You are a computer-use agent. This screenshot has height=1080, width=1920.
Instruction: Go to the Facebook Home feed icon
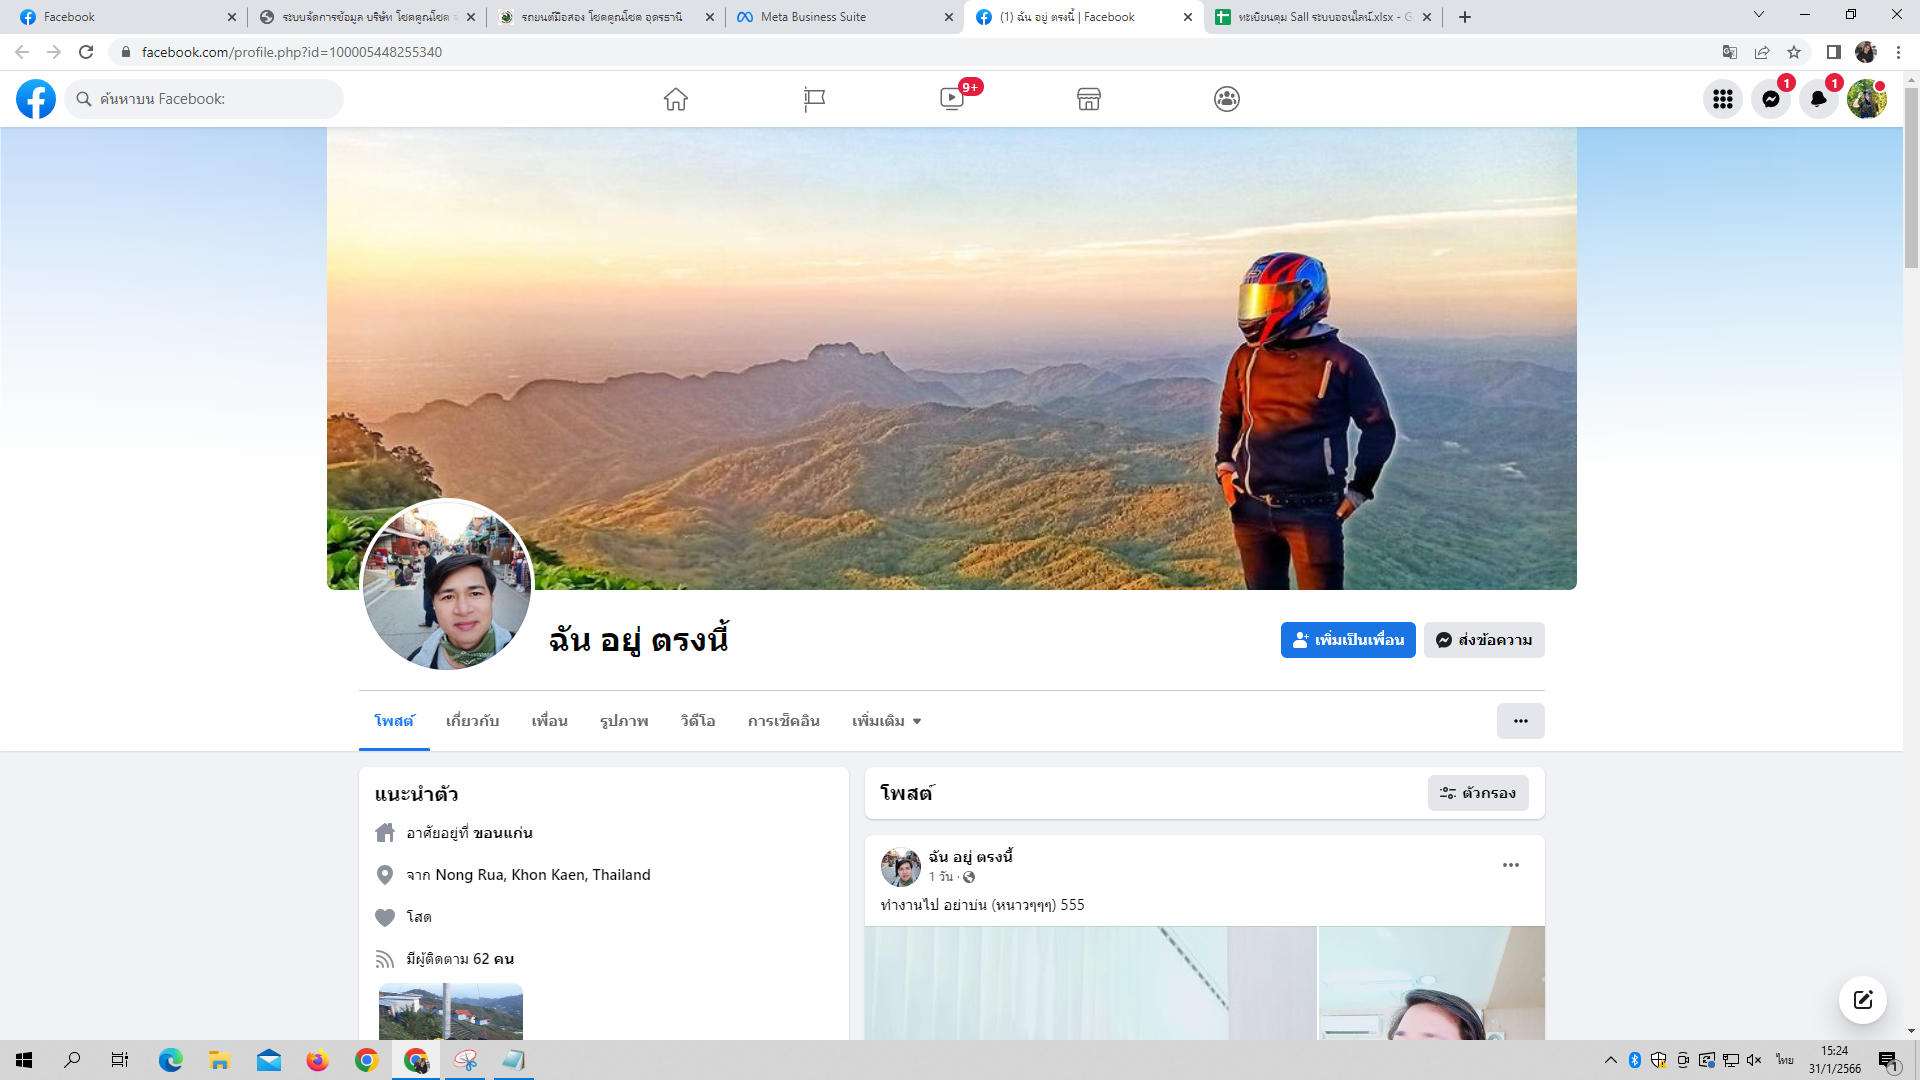tap(676, 99)
